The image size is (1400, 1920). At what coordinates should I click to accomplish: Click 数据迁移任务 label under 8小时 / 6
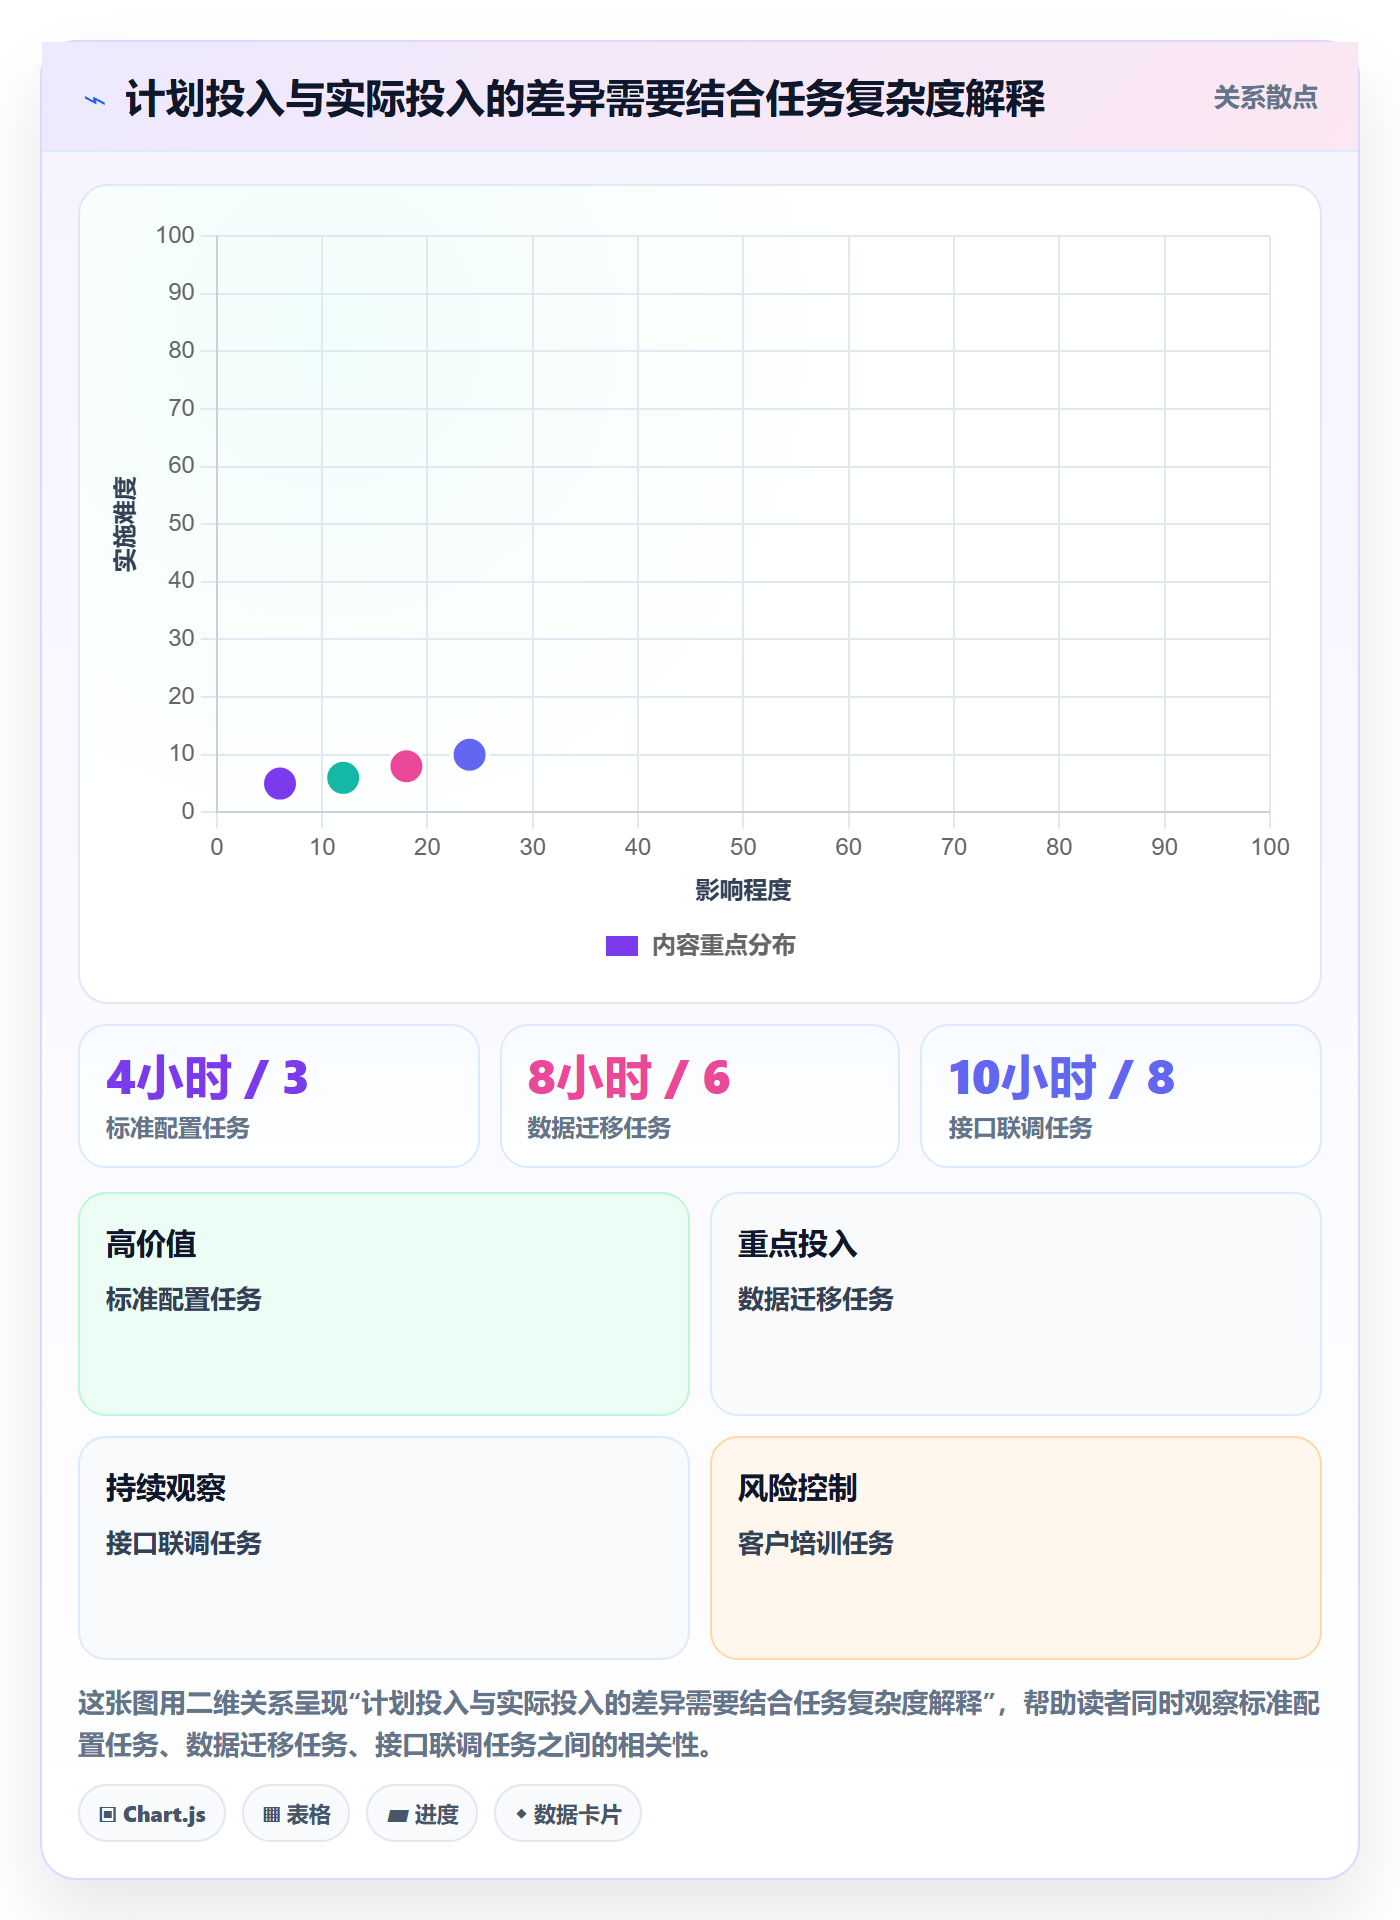pos(599,1128)
